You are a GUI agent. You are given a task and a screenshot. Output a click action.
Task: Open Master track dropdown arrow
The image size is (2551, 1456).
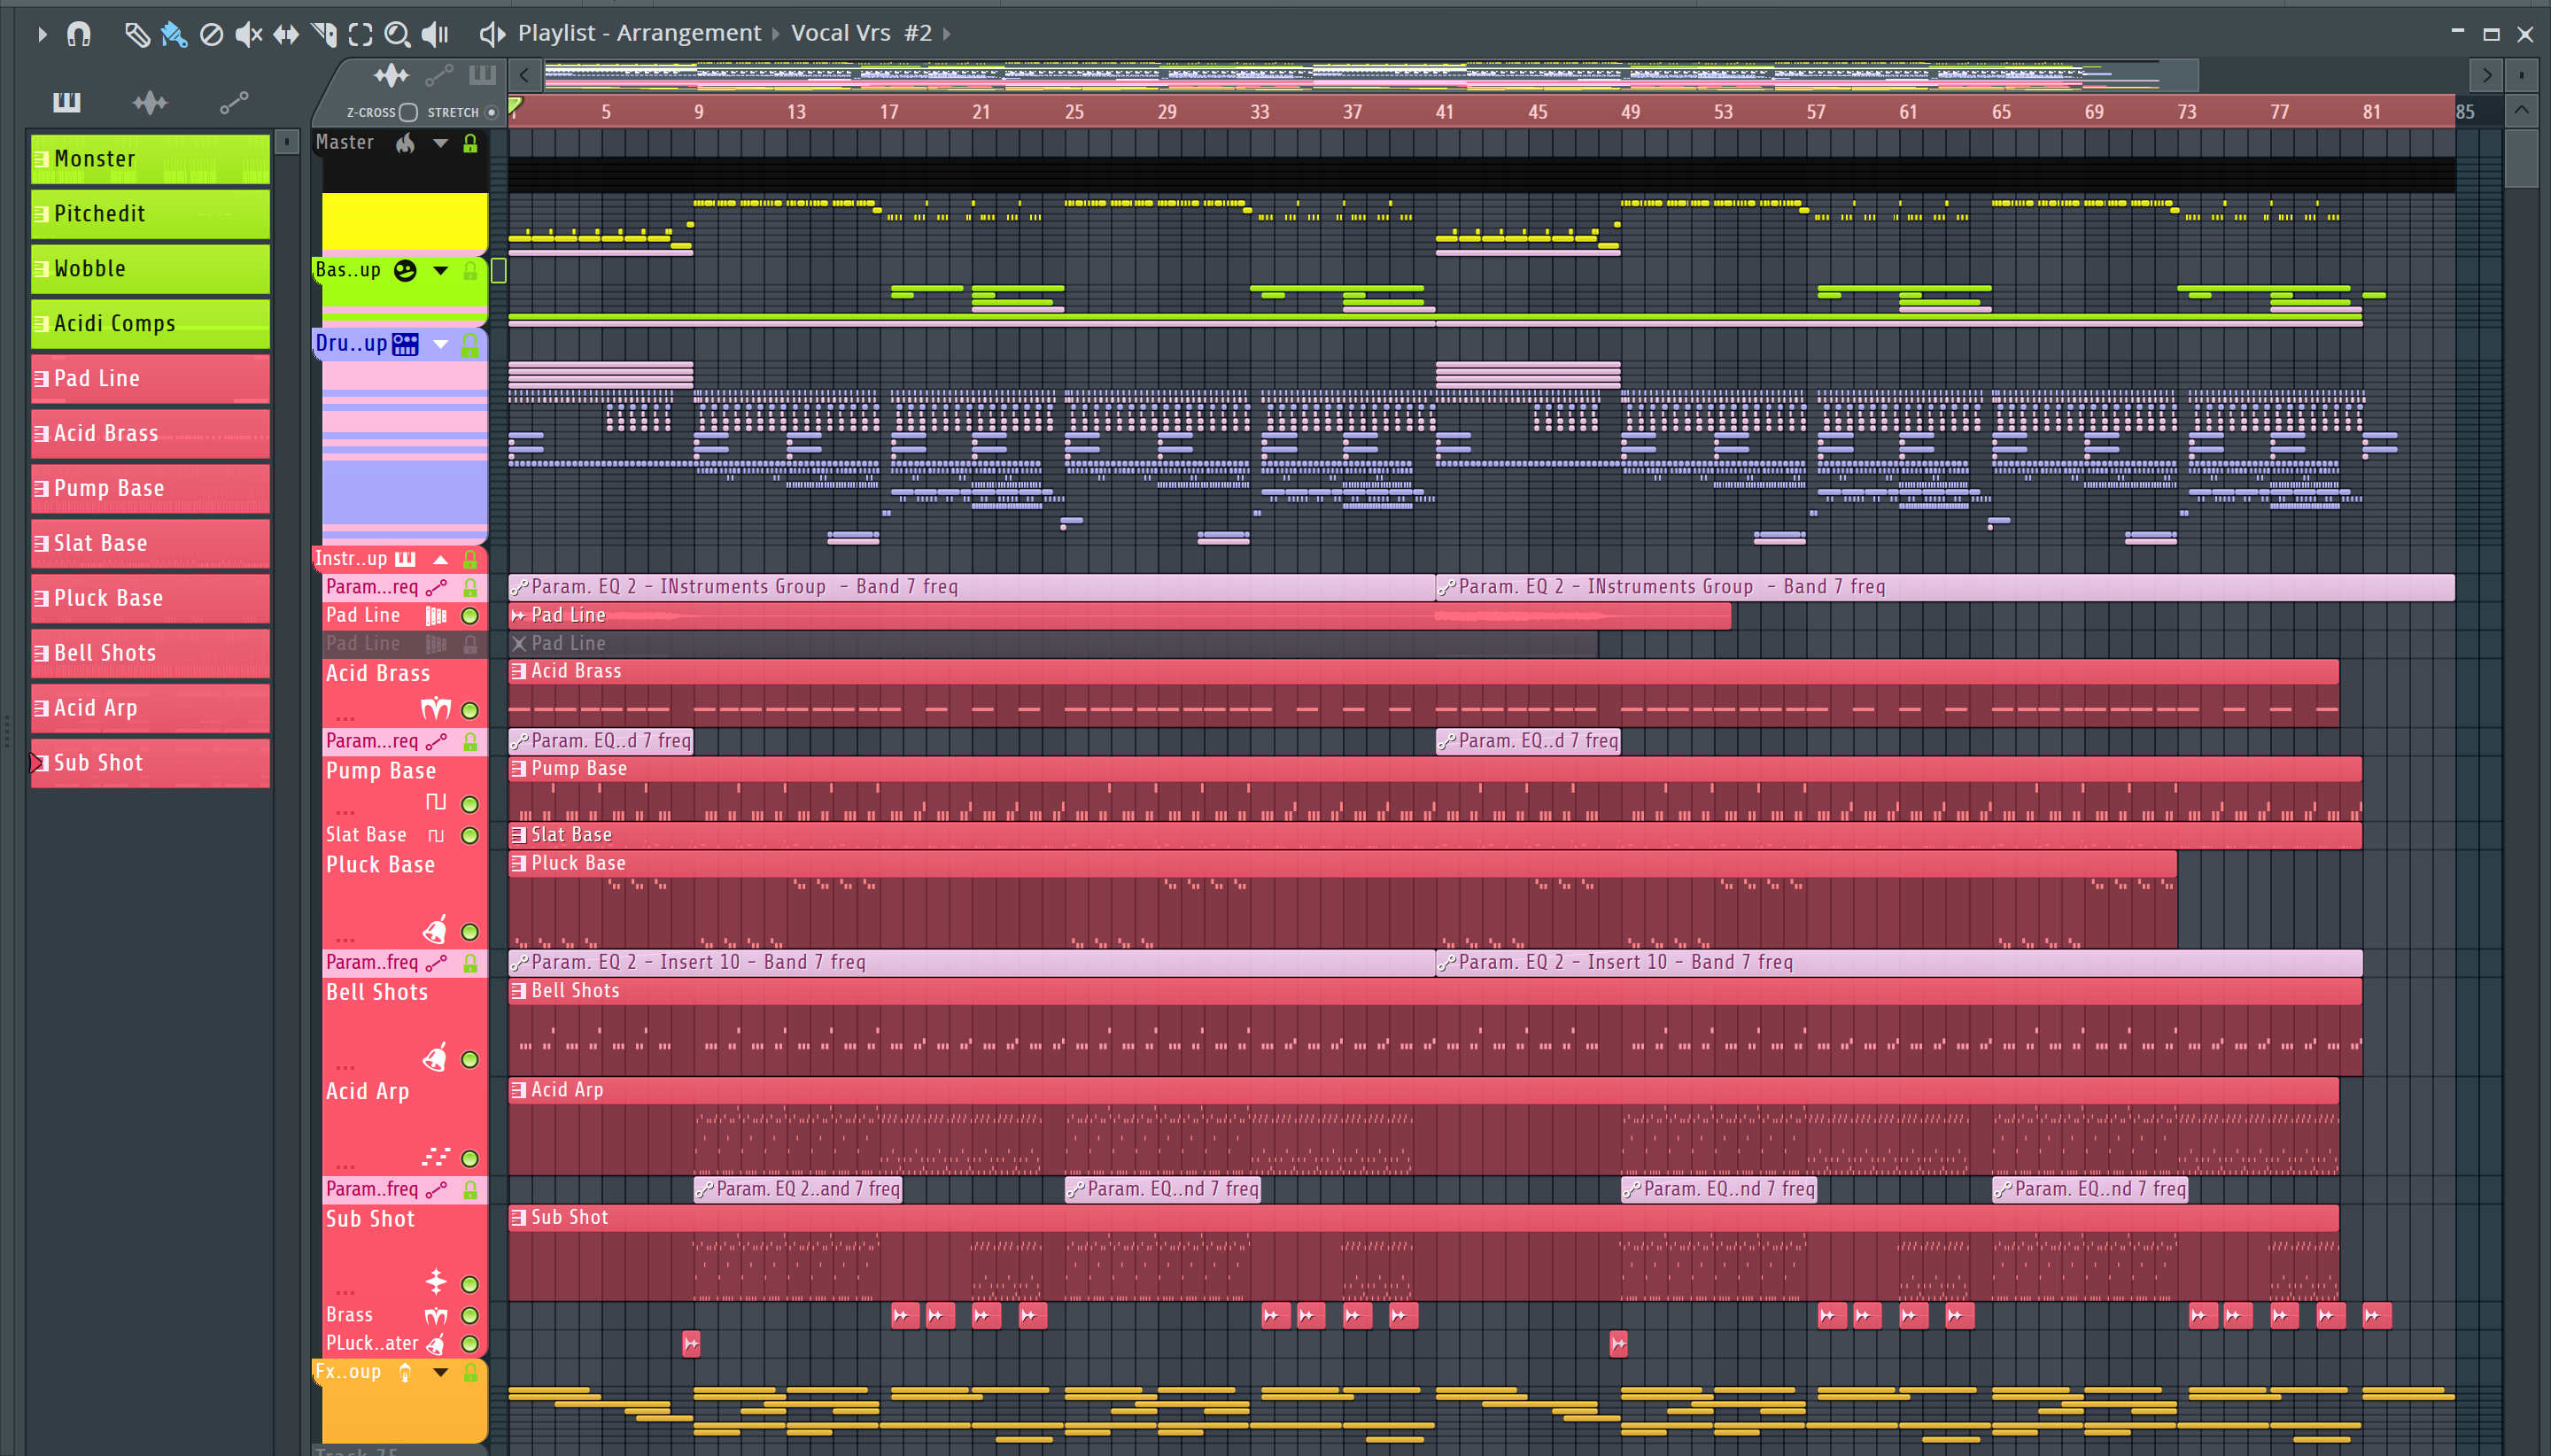(440, 143)
